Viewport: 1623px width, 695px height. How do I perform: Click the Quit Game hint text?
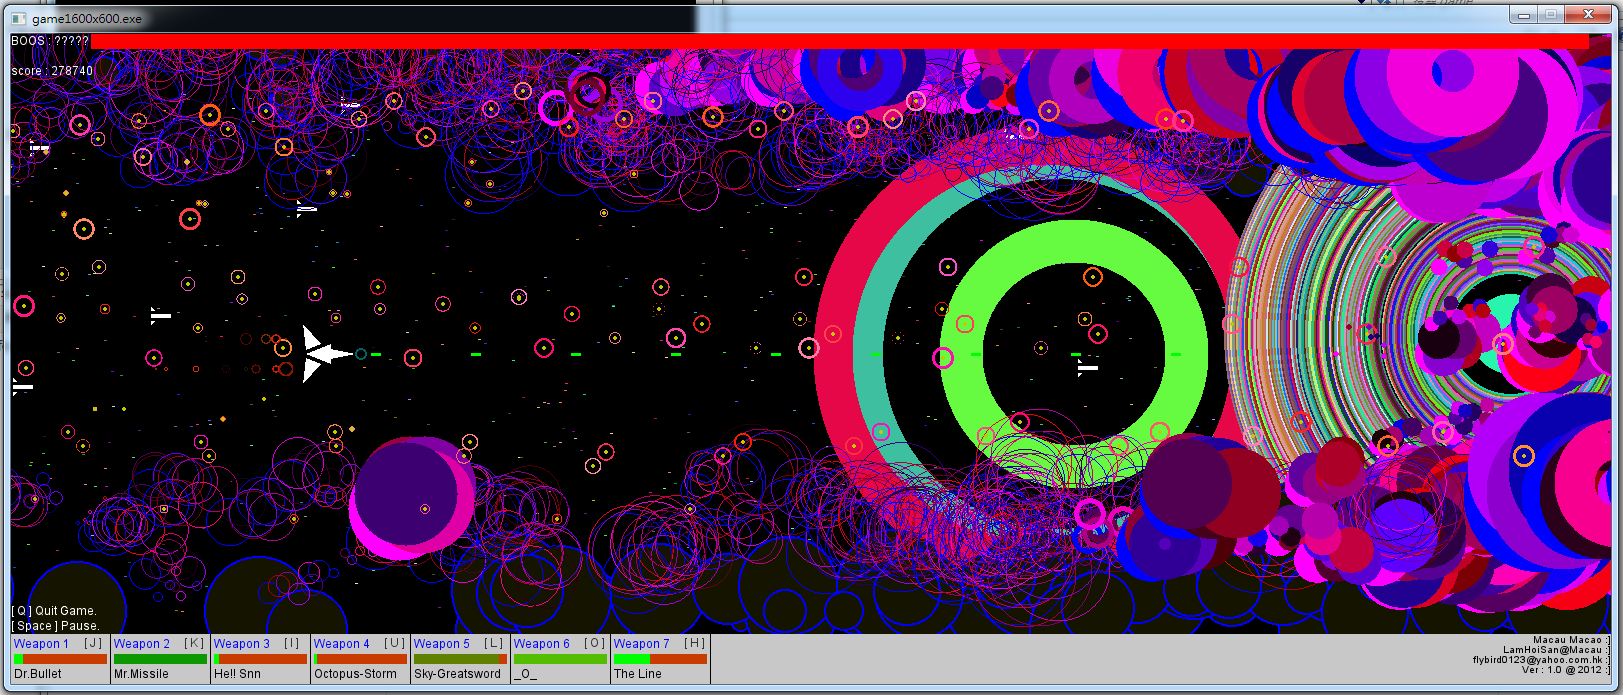(54, 611)
